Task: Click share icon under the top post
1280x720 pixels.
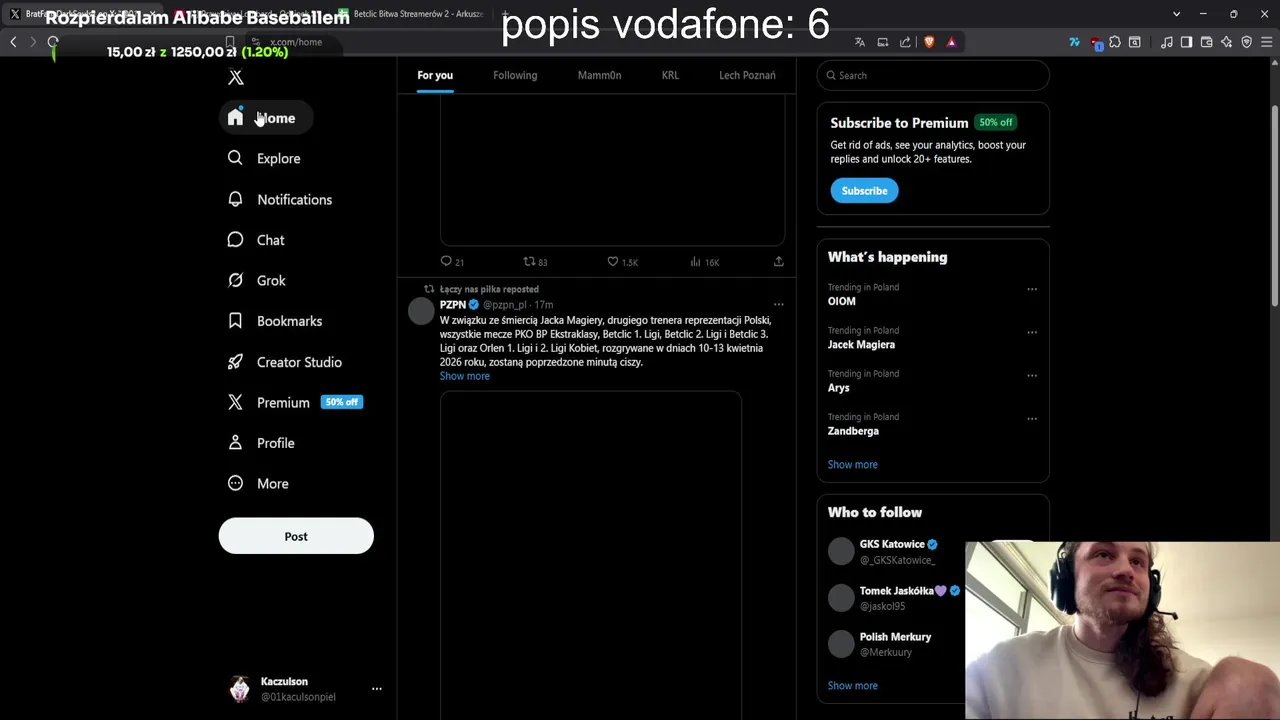Action: (x=778, y=262)
